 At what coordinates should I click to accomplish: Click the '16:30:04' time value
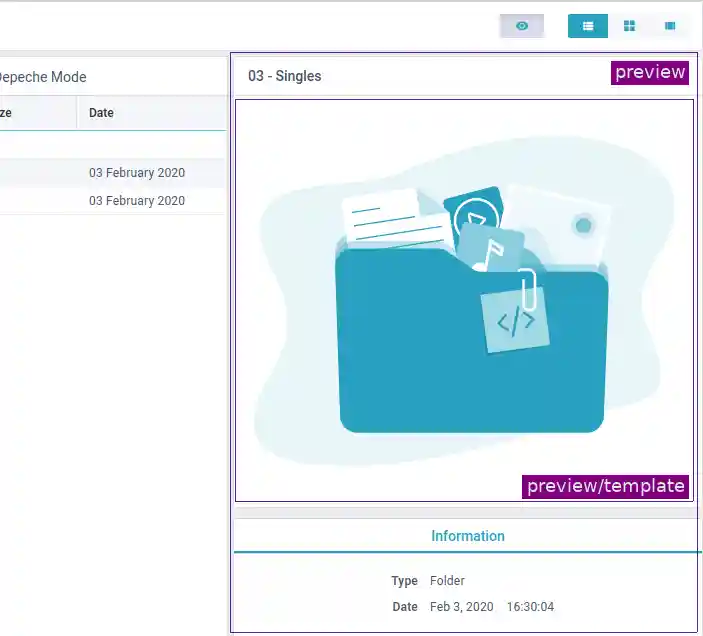coord(530,606)
